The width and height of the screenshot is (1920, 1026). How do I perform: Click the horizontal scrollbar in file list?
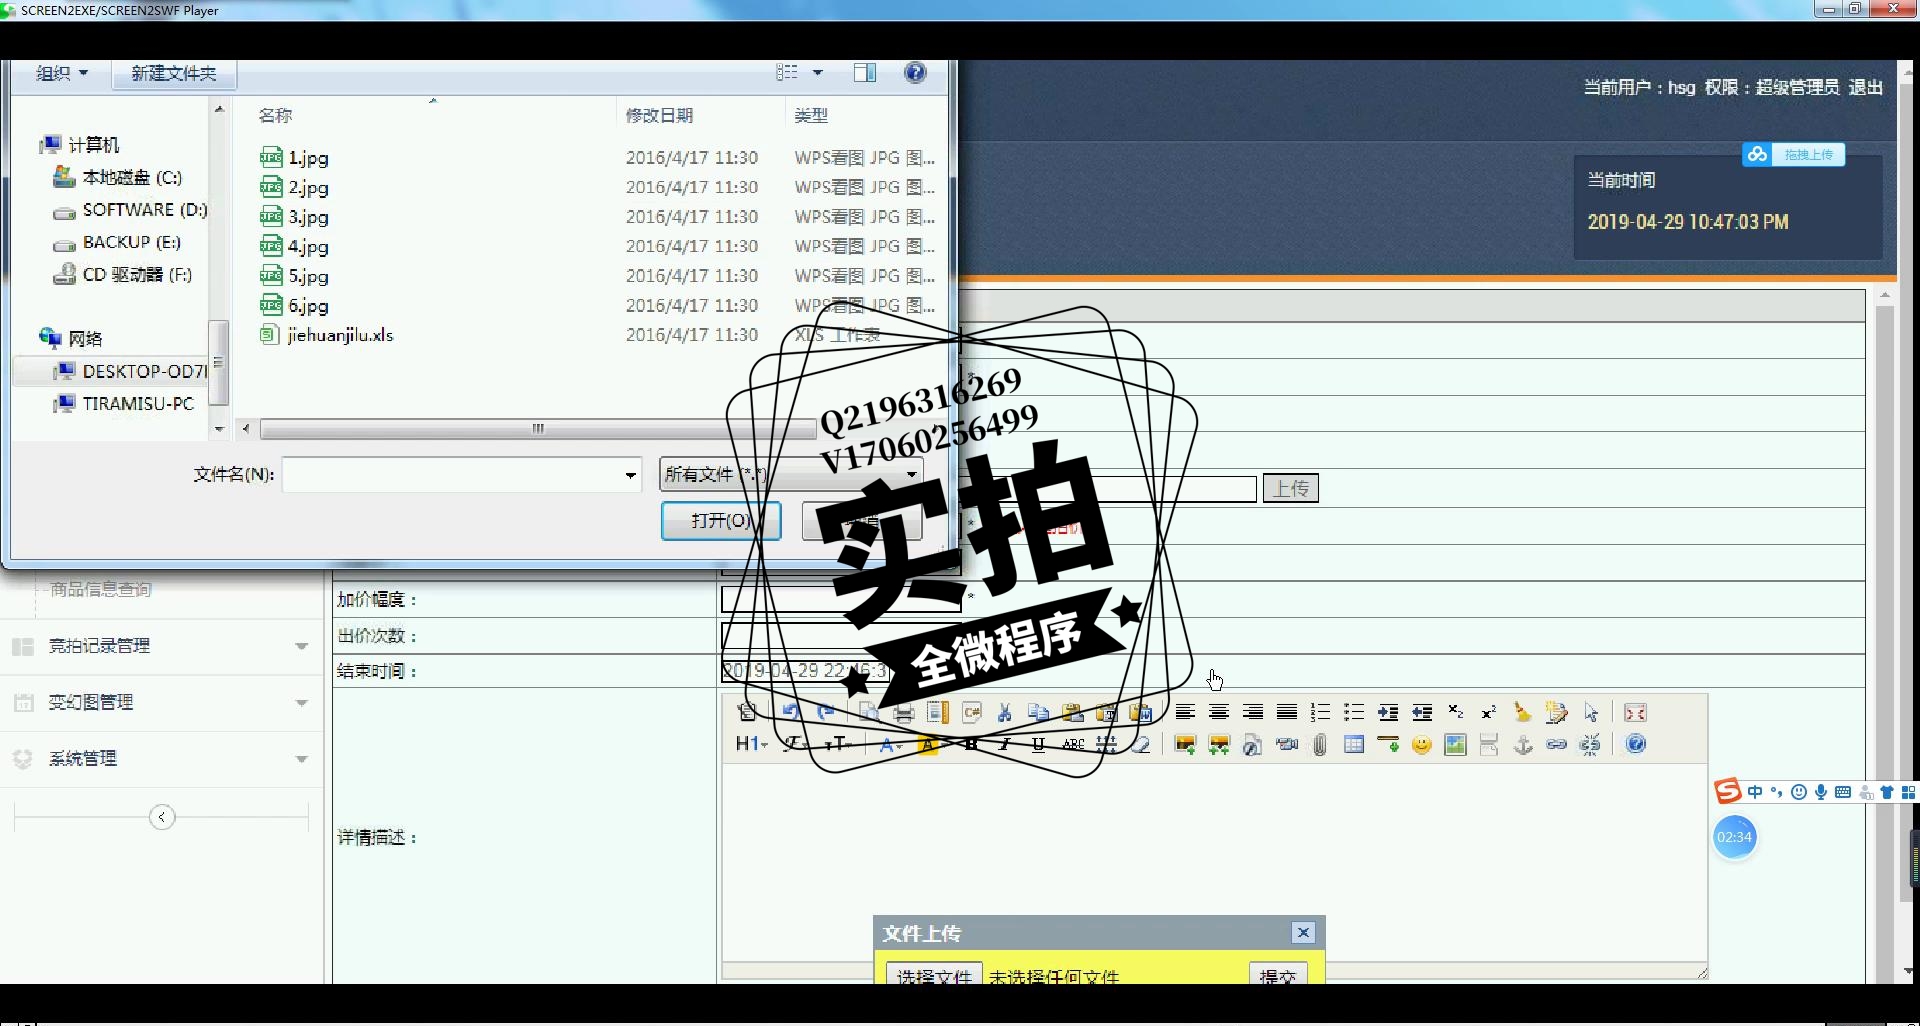tap(538, 429)
